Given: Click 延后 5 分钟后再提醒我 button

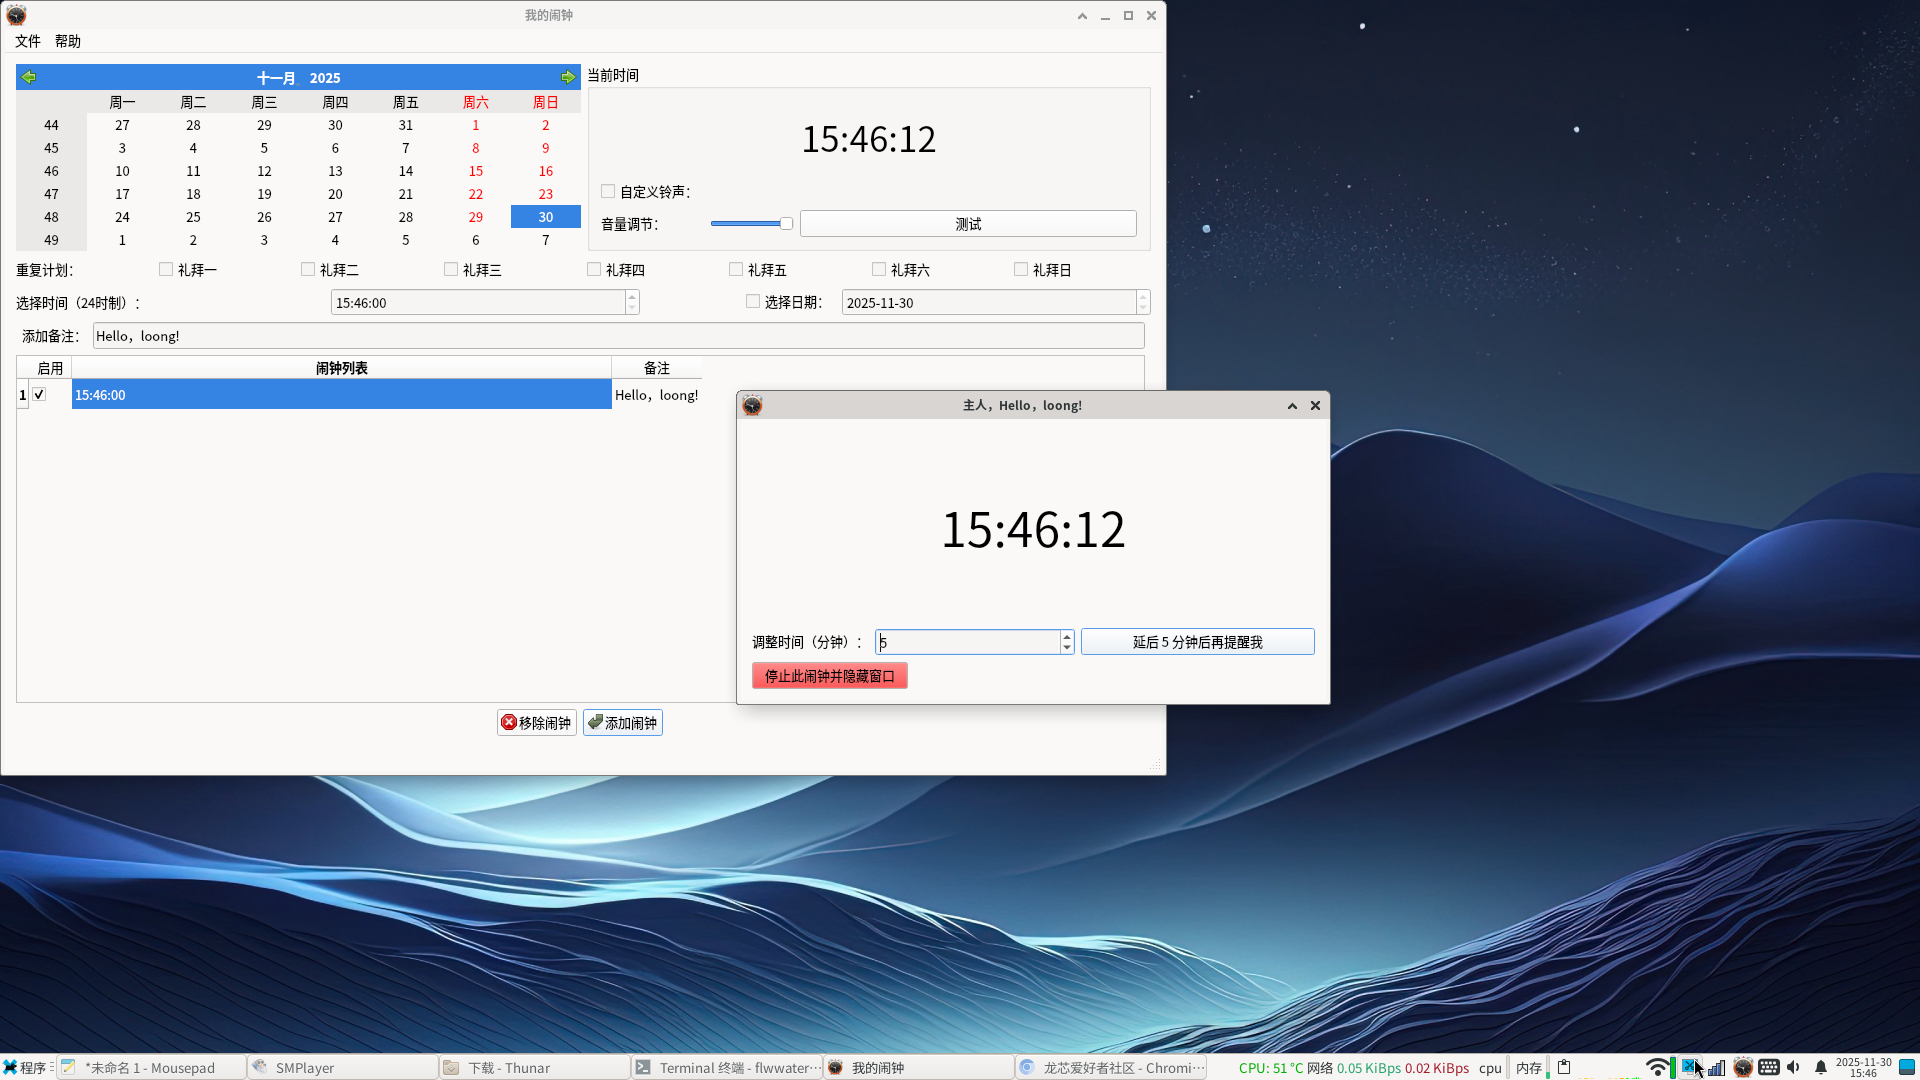Looking at the screenshot, I should [1197, 642].
